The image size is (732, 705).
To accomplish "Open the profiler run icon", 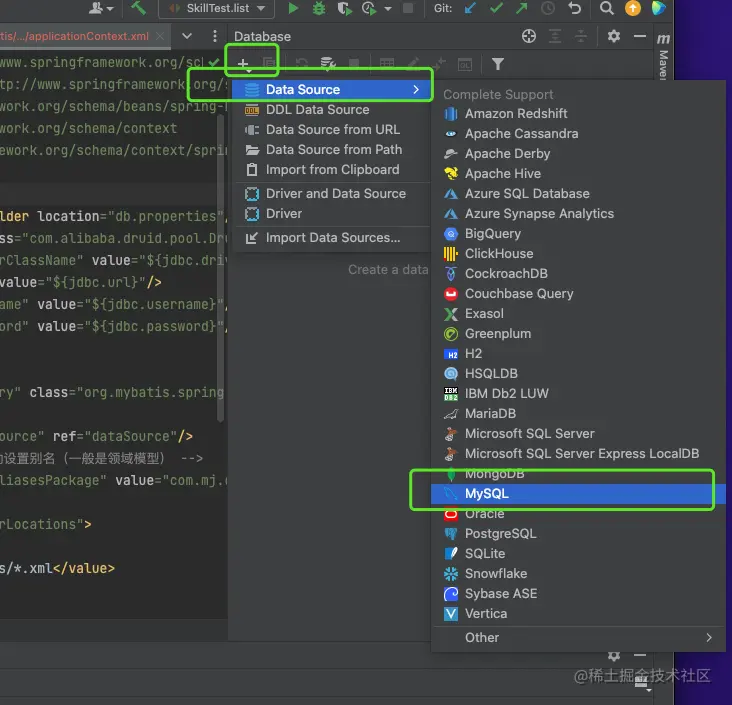I will pyautogui.click(x=369, y=8).
